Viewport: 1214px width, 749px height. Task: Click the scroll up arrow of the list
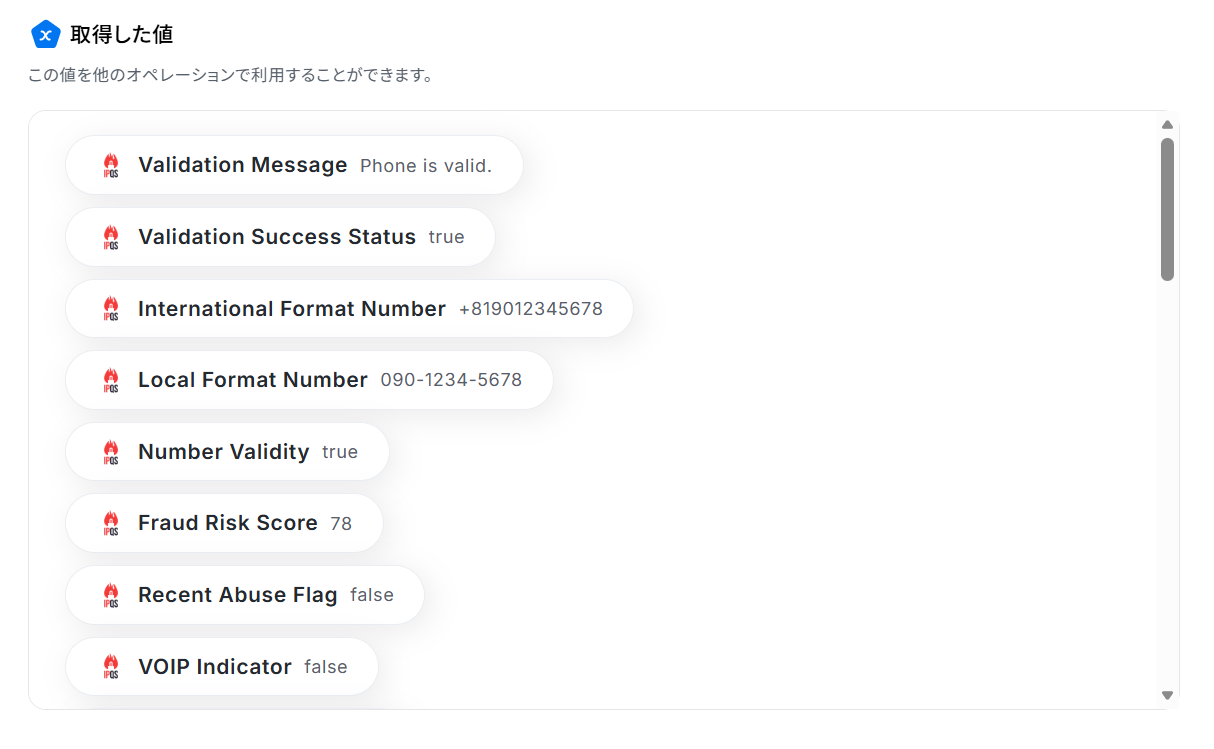(1167, 125)
